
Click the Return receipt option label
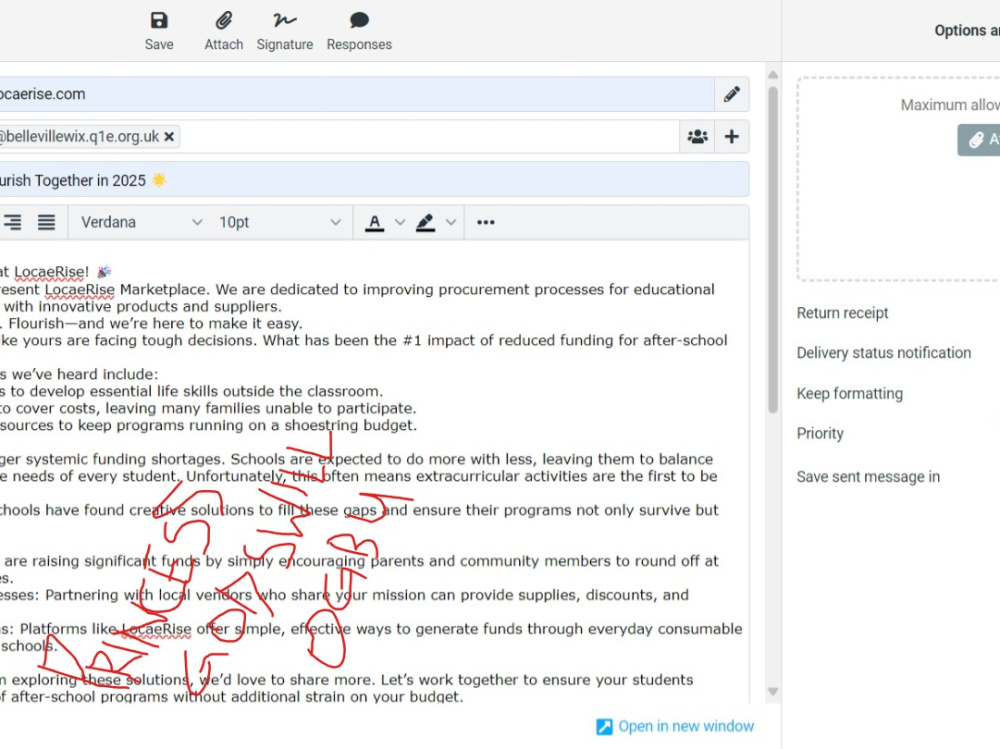point(842,313)
